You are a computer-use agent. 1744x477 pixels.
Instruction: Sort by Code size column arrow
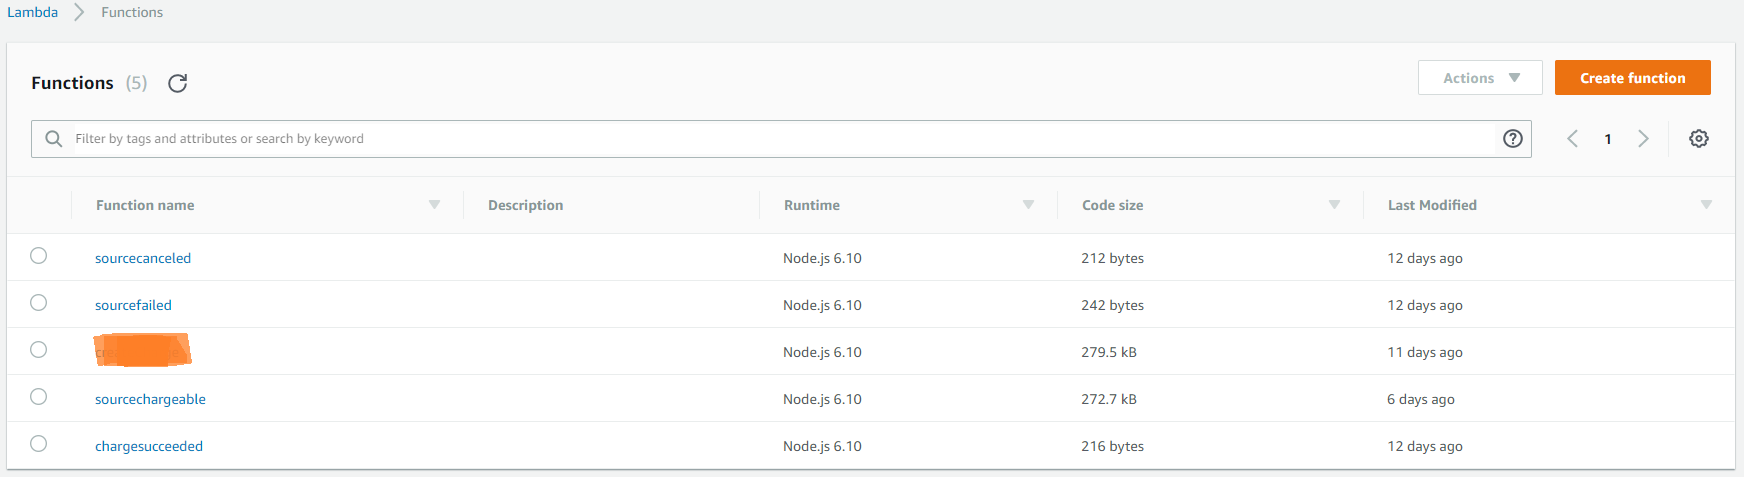pyautogui.click(x=1334, y=205)
